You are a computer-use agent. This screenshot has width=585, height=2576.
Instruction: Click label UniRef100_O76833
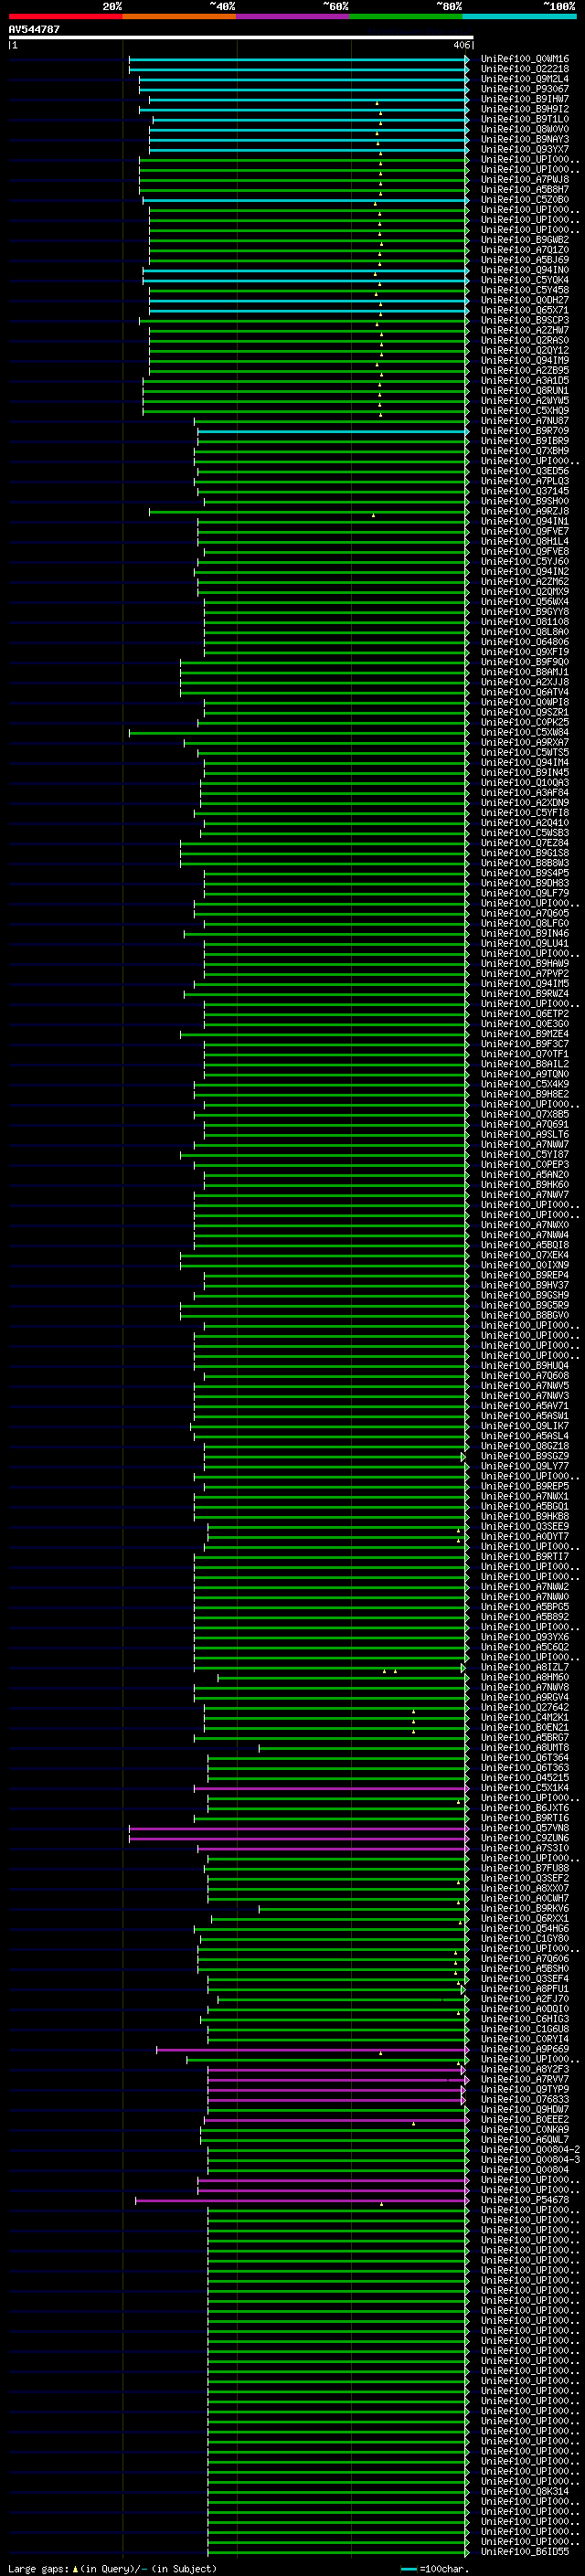point(525,2099)
